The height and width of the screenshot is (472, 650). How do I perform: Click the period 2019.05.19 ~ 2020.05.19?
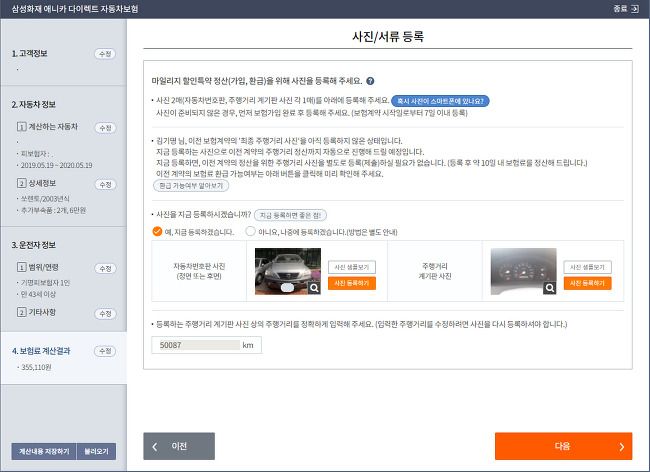click(x=56, y=165)
